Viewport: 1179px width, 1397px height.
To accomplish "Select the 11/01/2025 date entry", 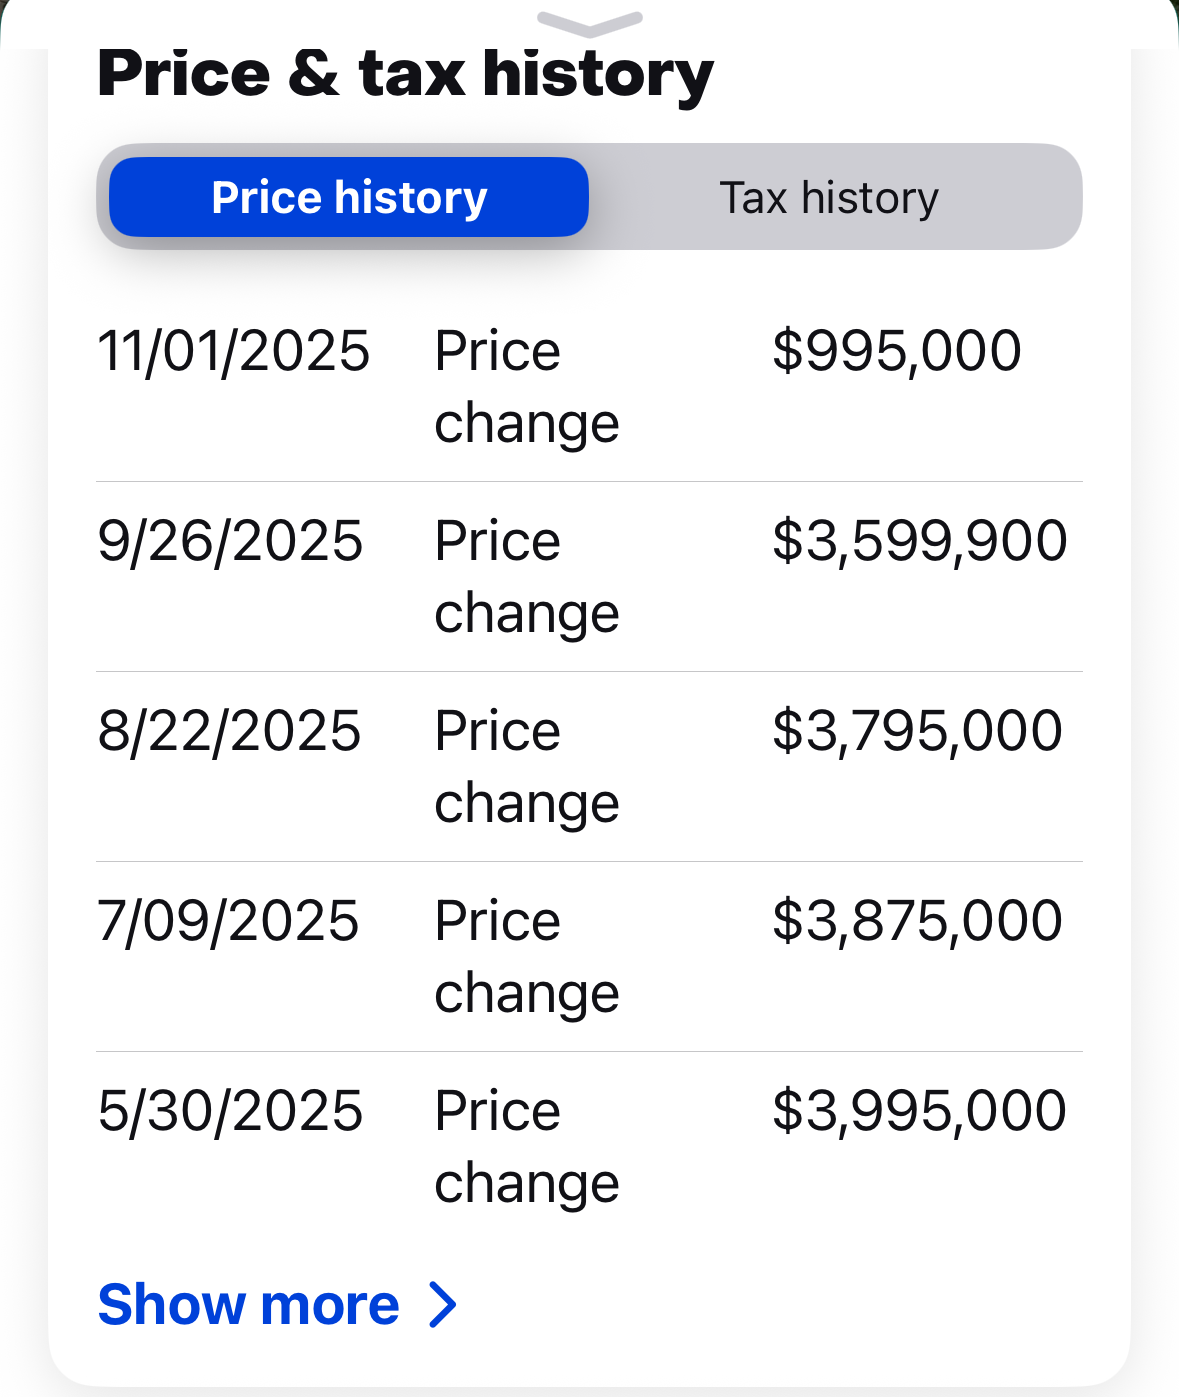I will [x=234, y=352].
